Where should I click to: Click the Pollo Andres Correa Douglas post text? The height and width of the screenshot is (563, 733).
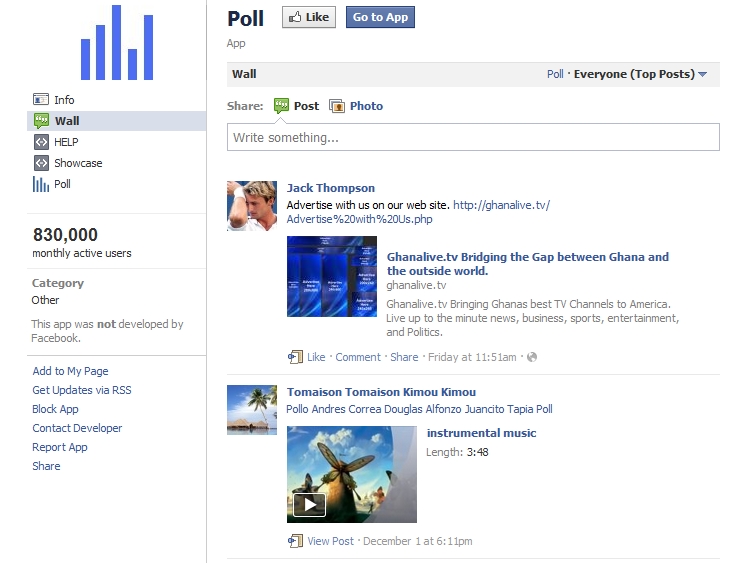tap(419, 409)
